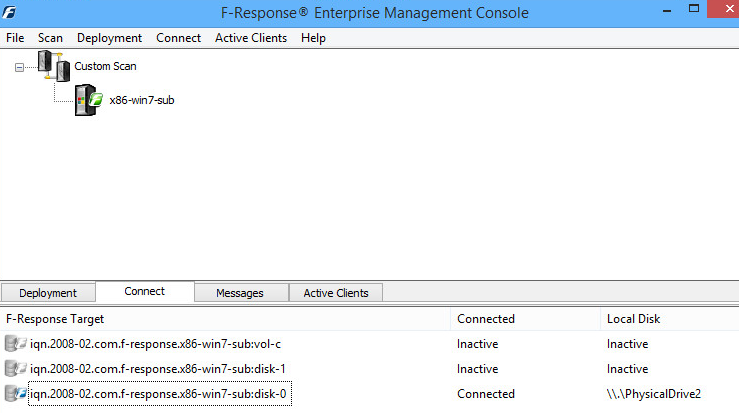Click the x86-win7-sub computer icon
This screenshot has height=413, width=739.
pos(89,100)
